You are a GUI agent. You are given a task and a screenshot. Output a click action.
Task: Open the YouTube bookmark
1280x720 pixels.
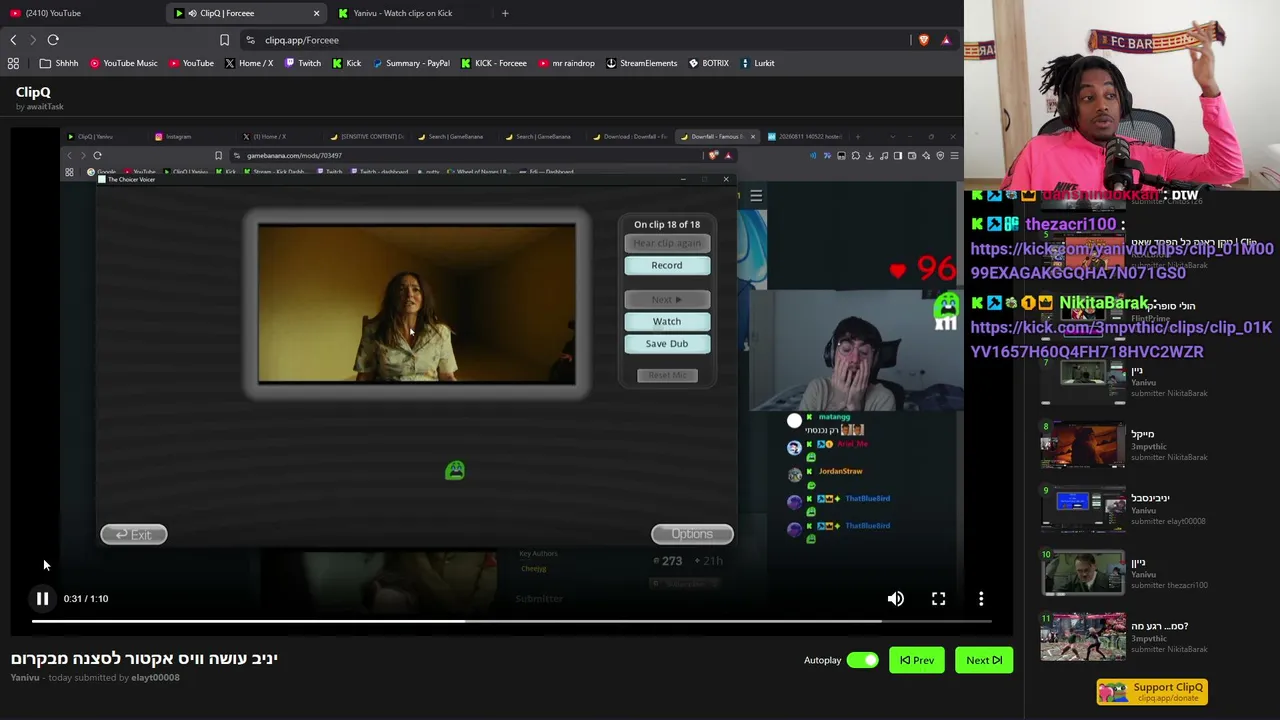[190, 63]
